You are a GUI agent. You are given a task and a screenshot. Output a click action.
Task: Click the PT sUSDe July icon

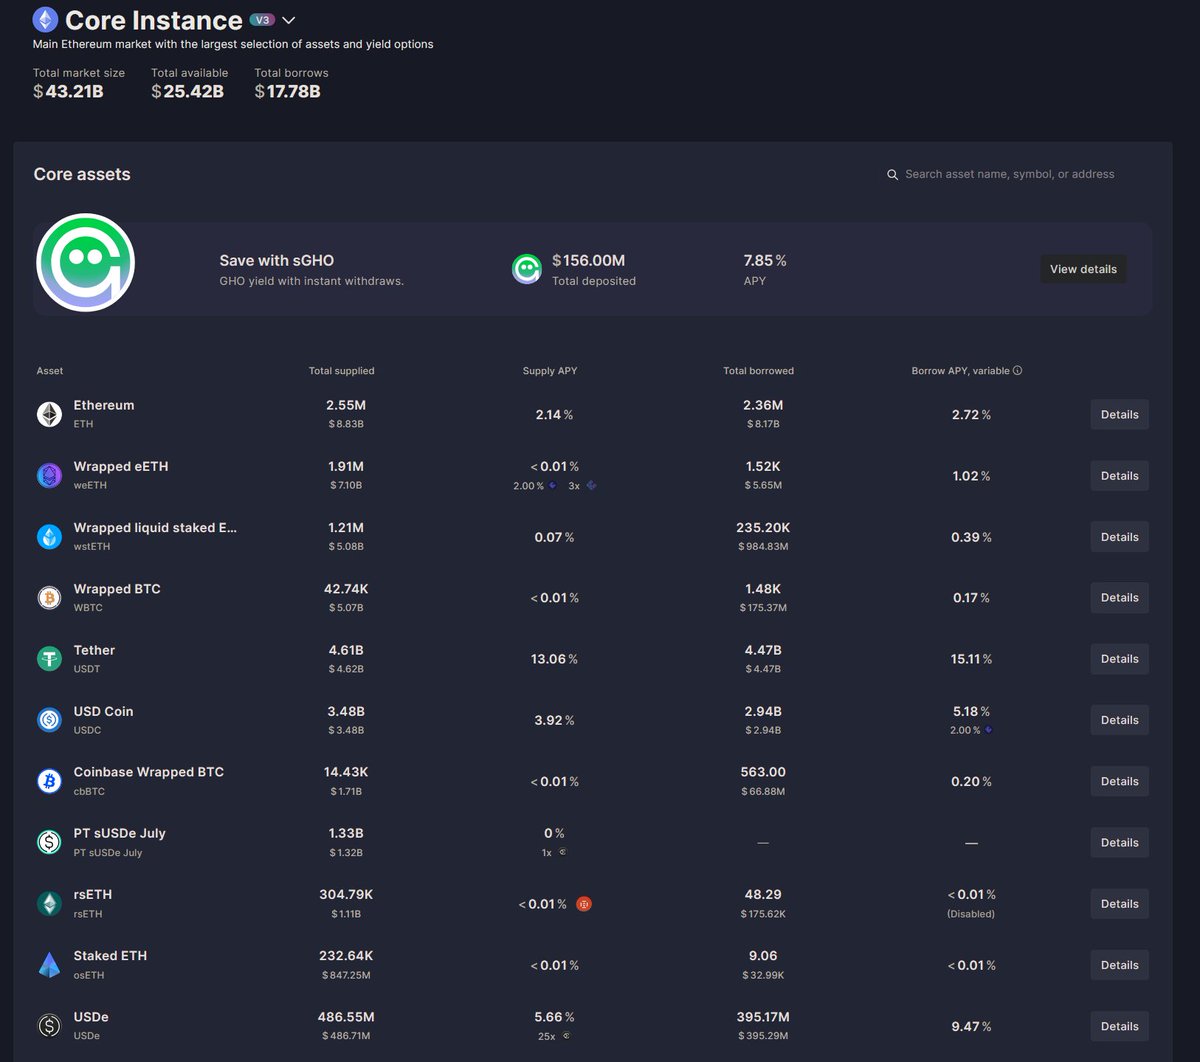pyautogui.click(x=49, y=842)
